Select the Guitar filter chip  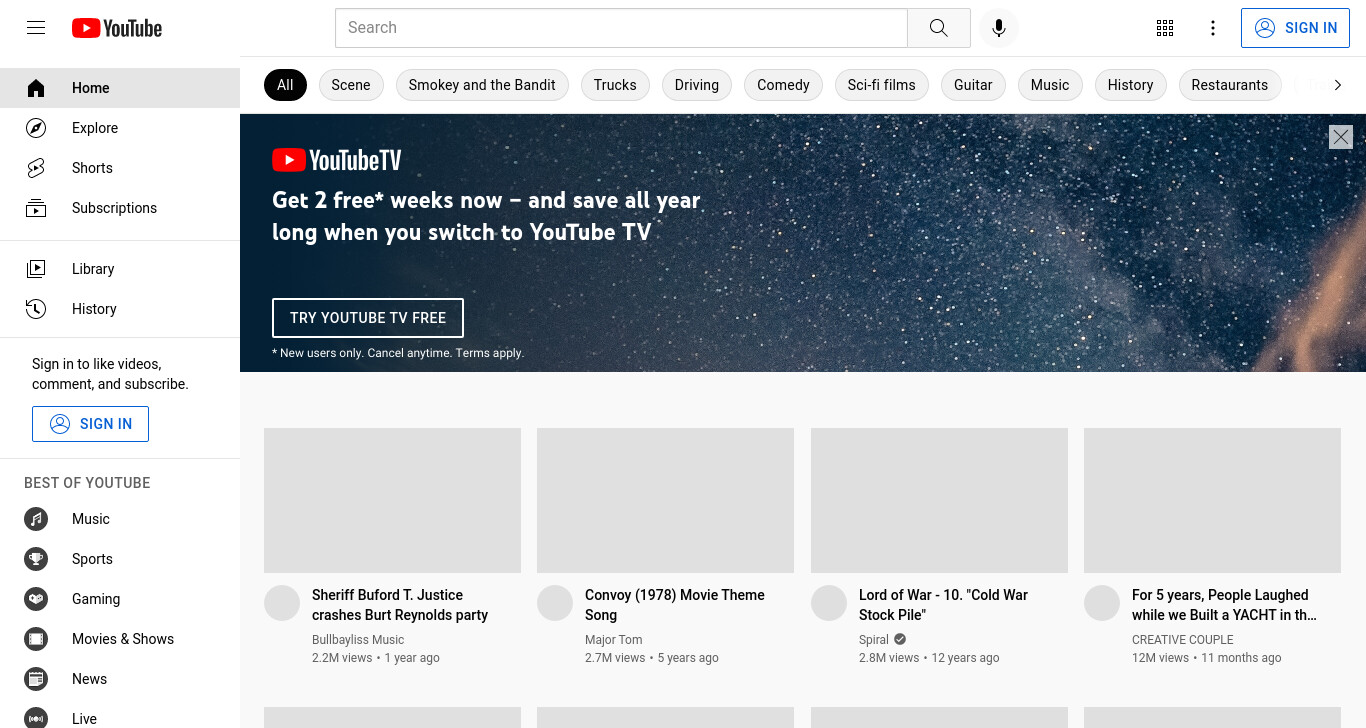click(973, 85)
